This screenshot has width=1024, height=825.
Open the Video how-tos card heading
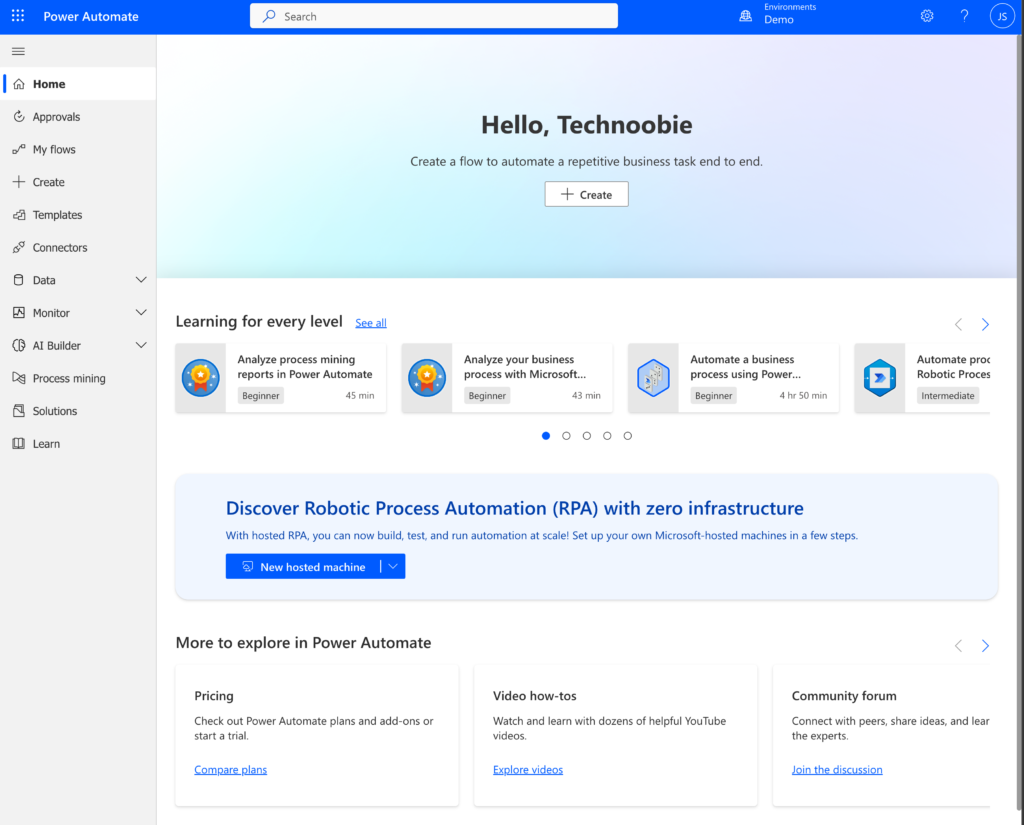534,696
